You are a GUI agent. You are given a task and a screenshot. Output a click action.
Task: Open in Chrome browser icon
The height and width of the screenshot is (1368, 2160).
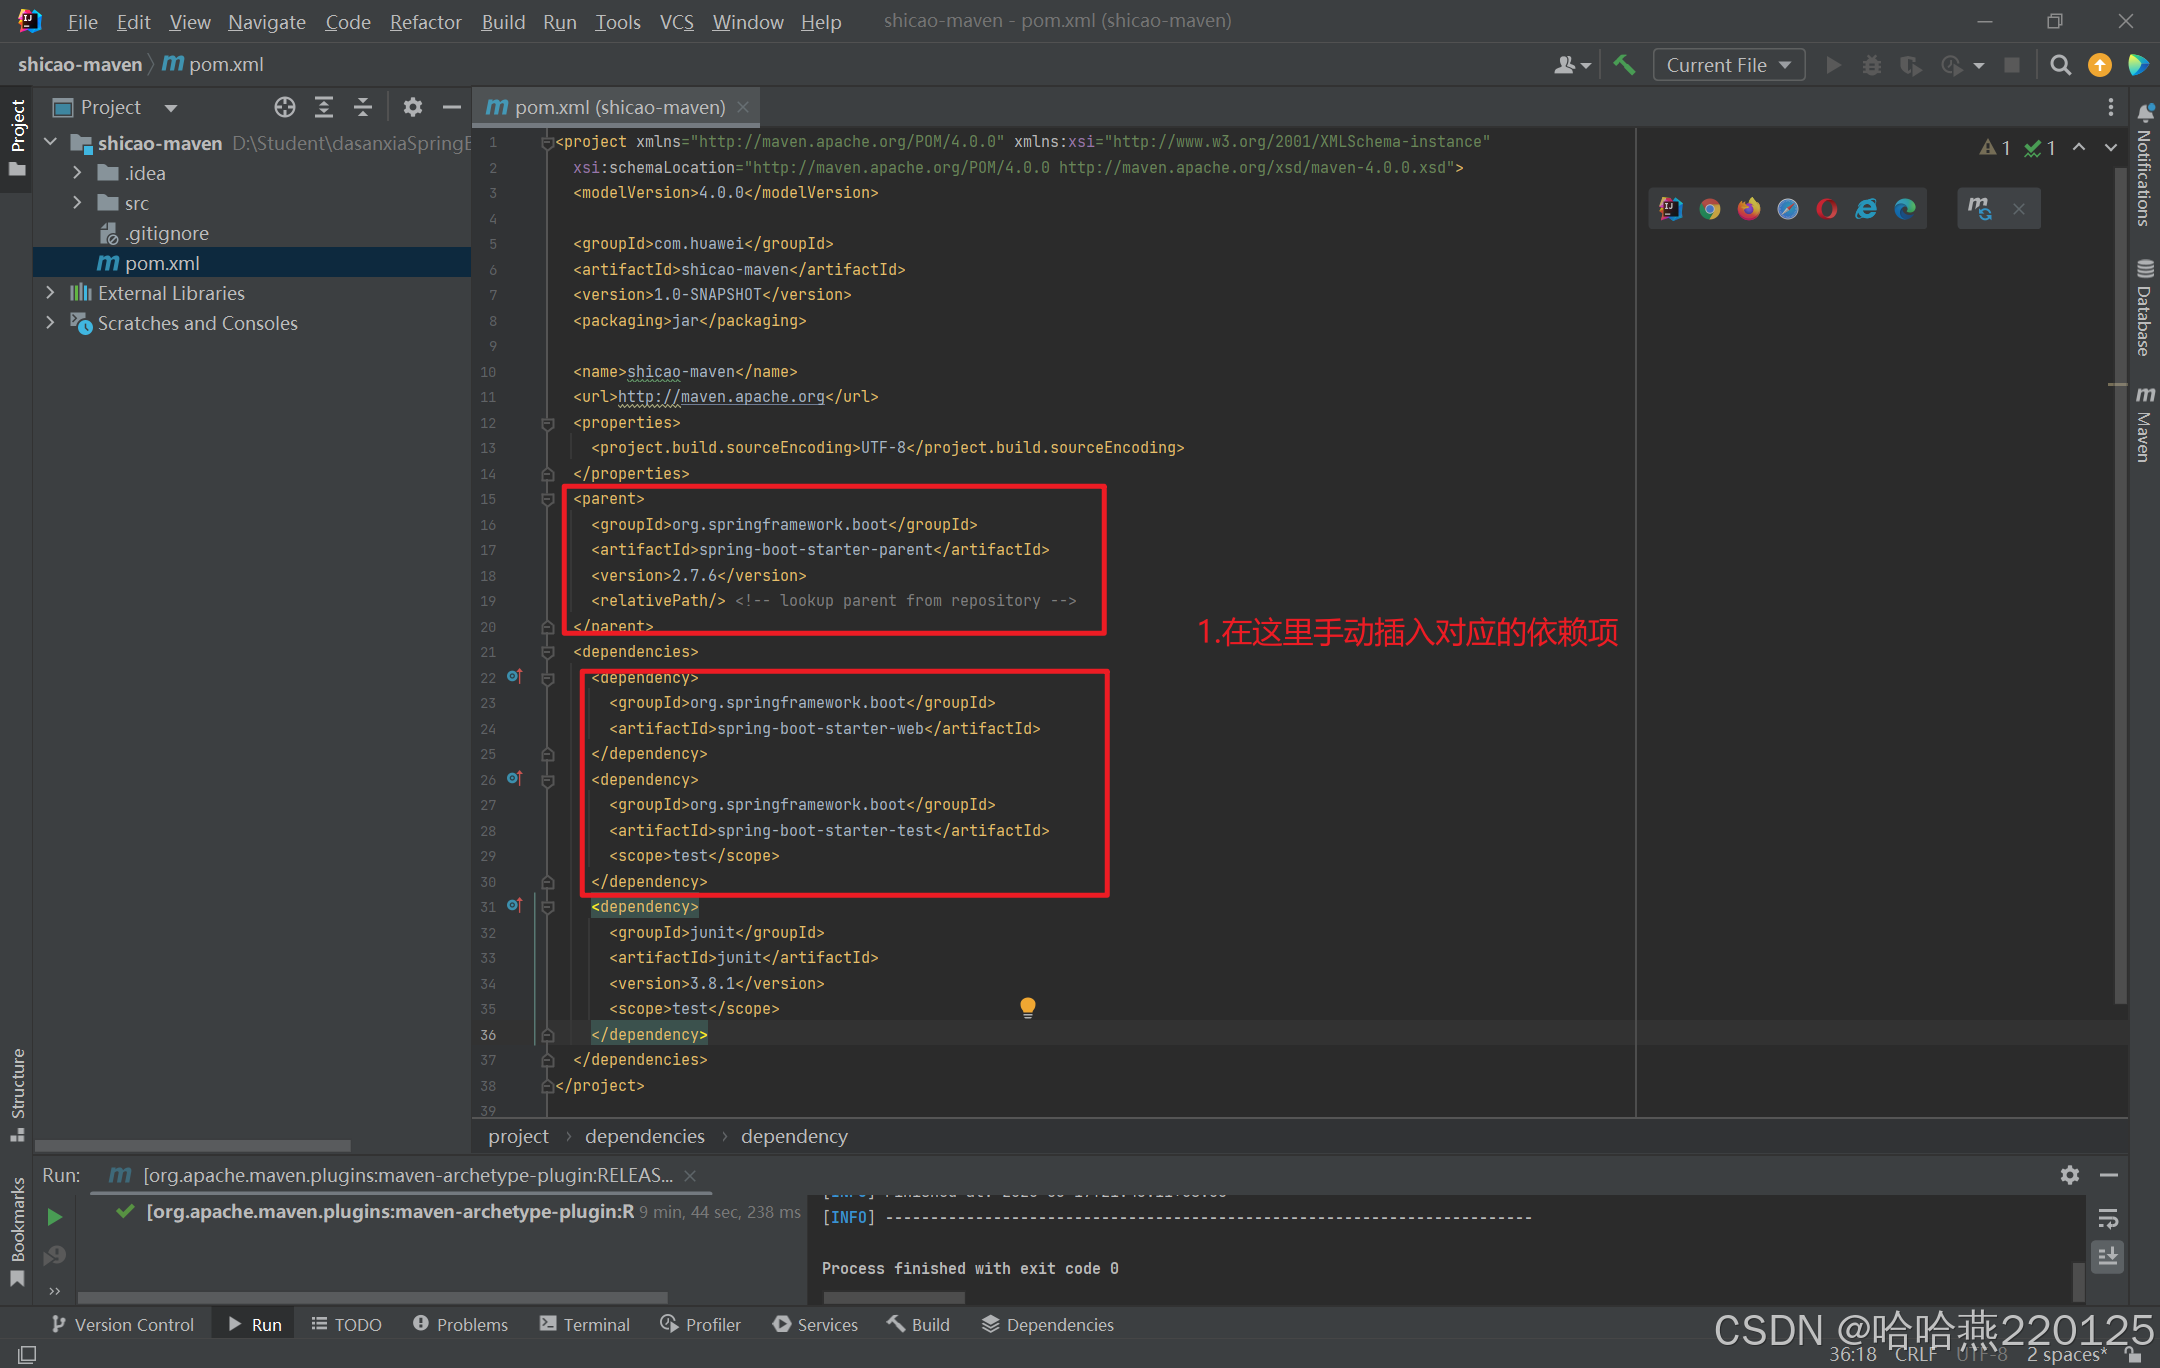[1710, 208]
